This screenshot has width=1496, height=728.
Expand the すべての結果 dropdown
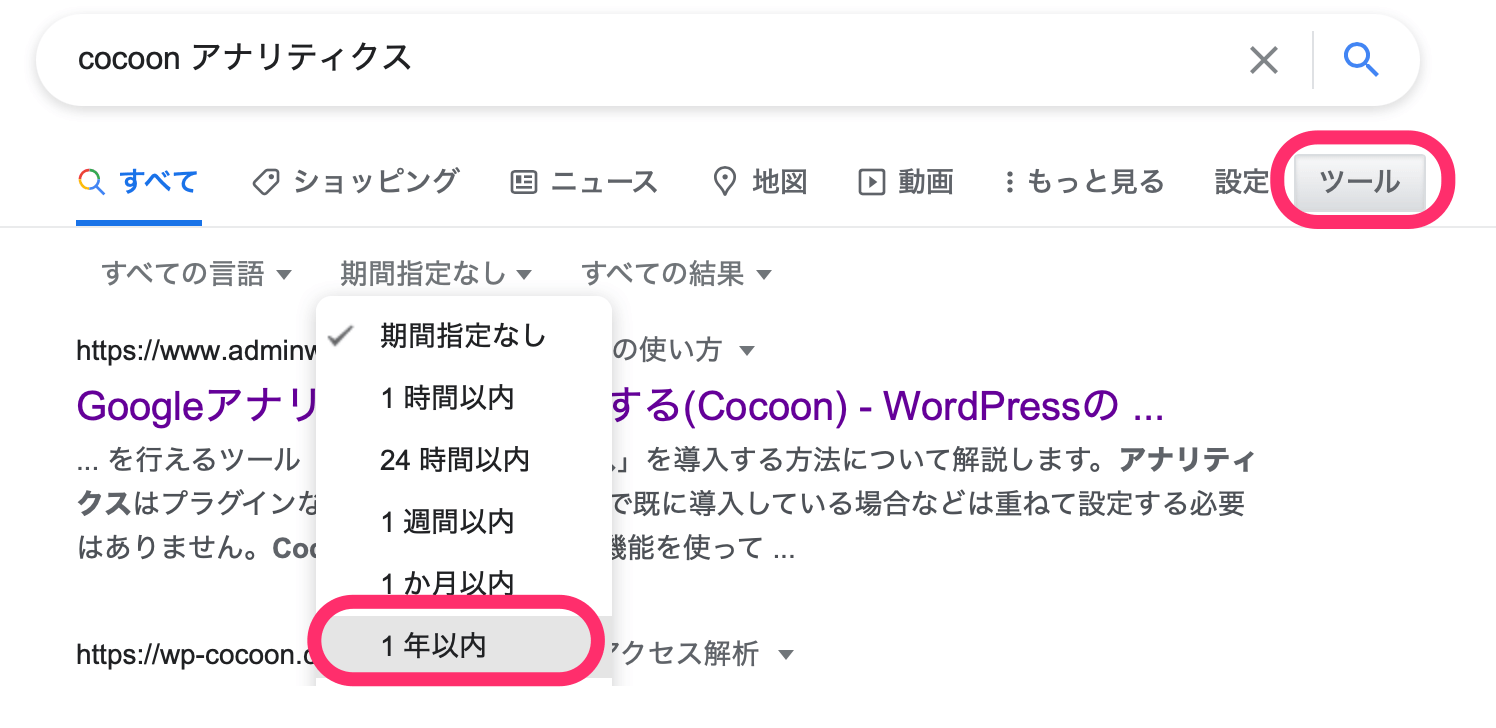(677, 273)
